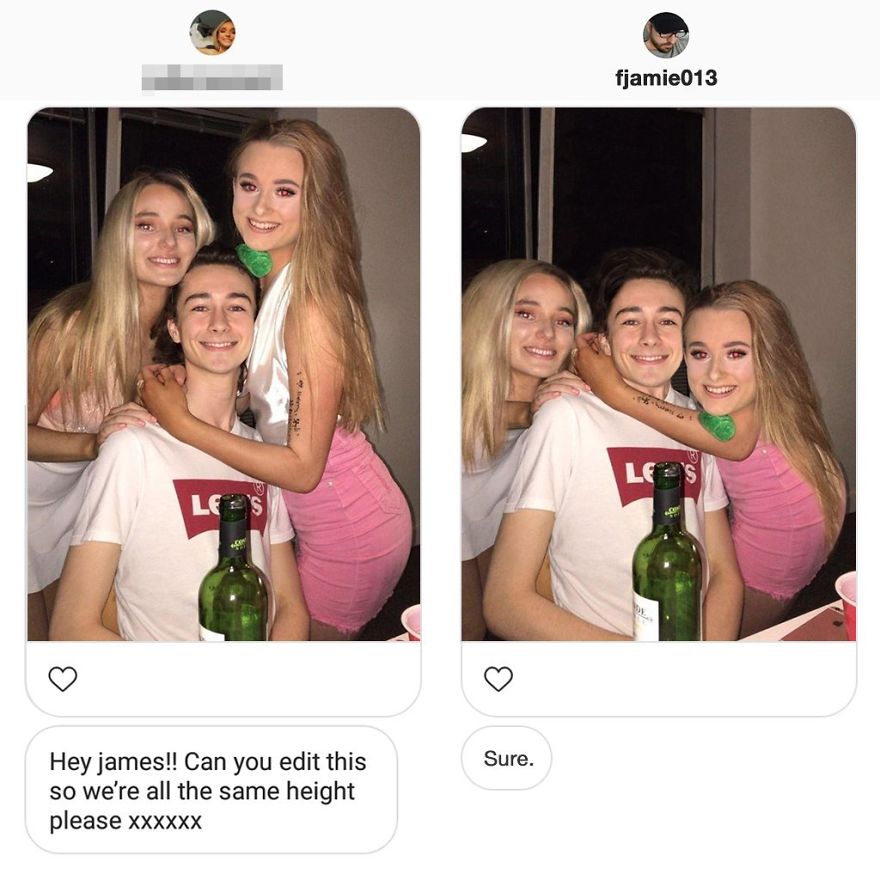The width and height of the screenshot is (880, 880).
Task: Click the ceiling lamp in the left photo
Action: [38, 171]
